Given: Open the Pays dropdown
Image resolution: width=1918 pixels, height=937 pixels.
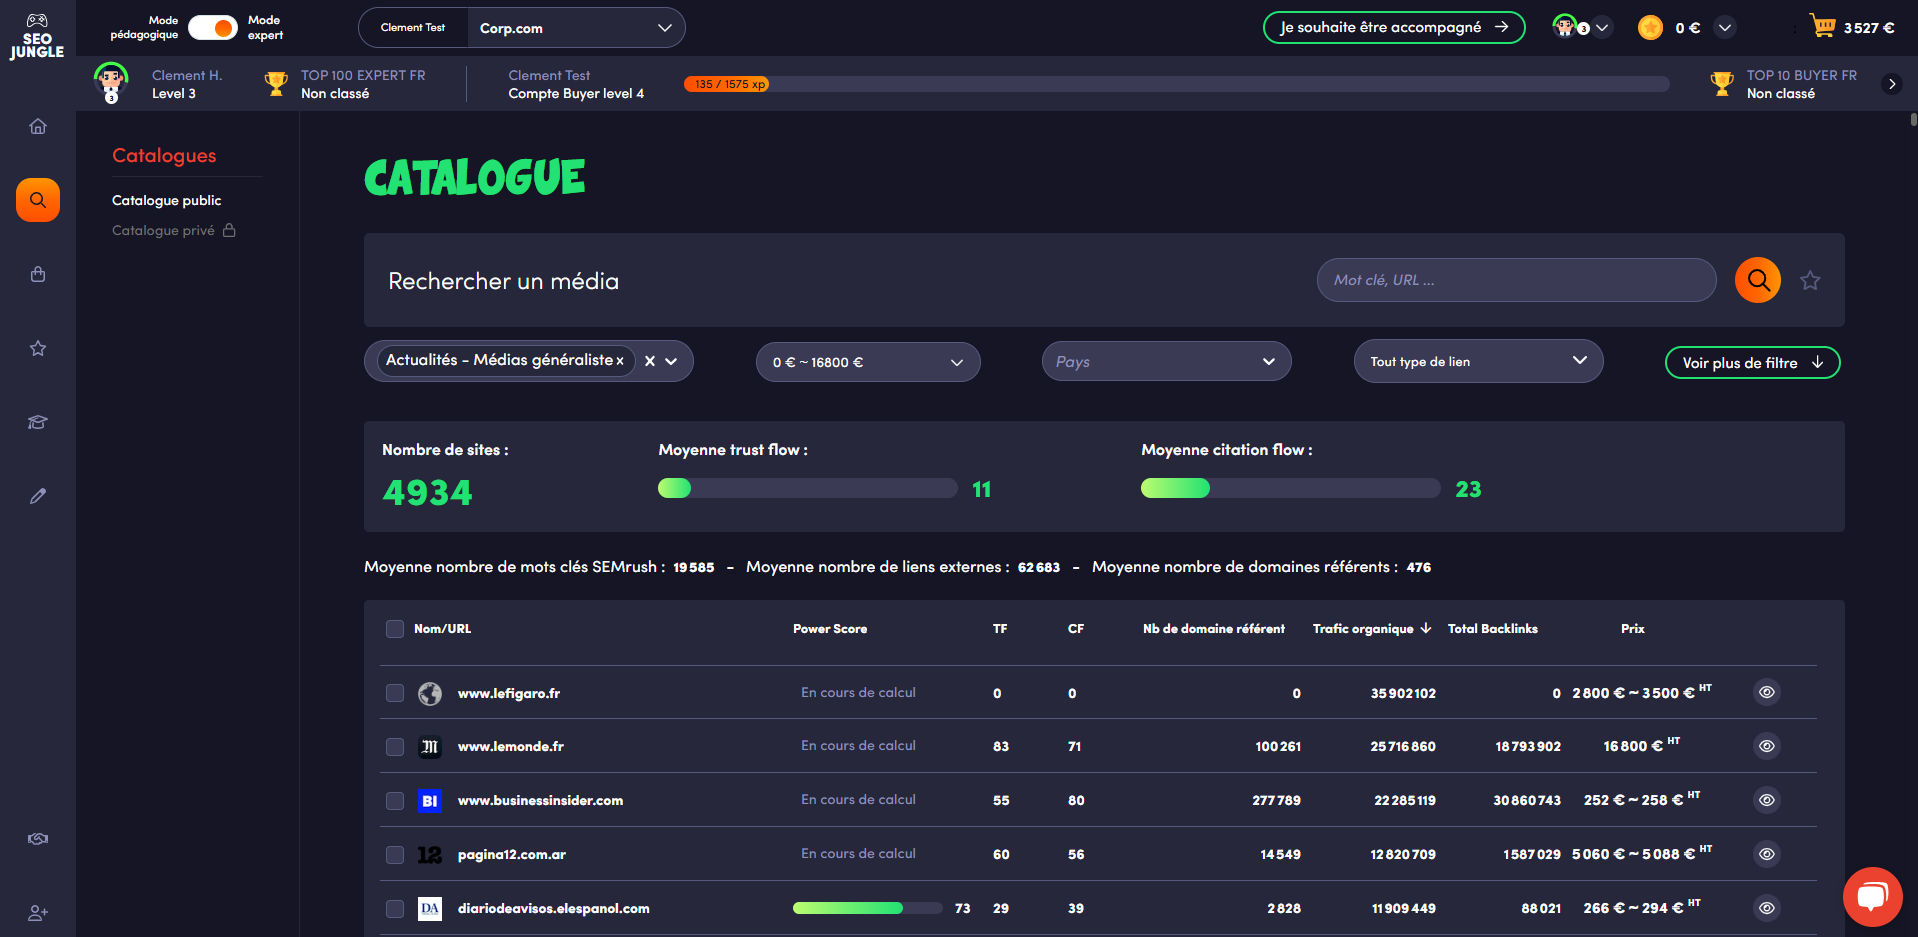Looking at the screenshot, I should [x=1165, y=362].
